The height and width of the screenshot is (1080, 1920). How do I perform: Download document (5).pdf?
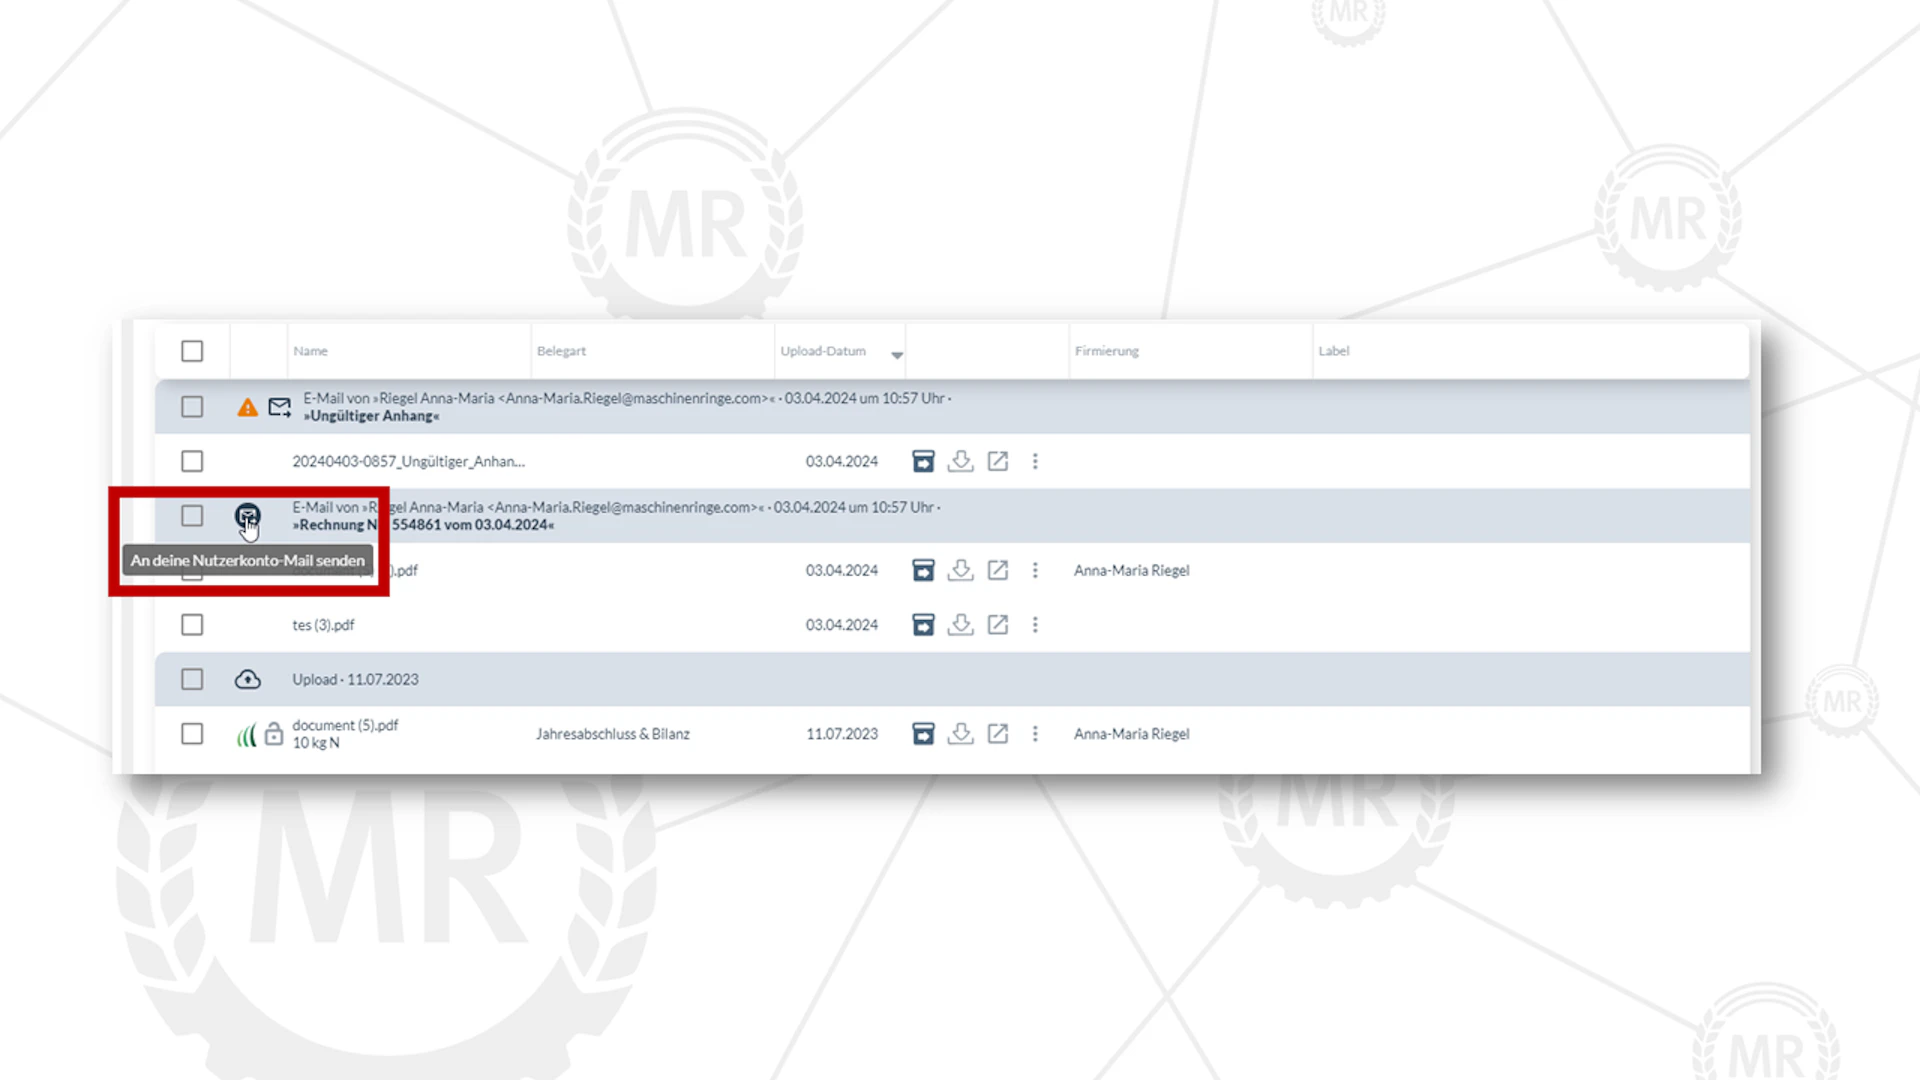tap(960, 734)
